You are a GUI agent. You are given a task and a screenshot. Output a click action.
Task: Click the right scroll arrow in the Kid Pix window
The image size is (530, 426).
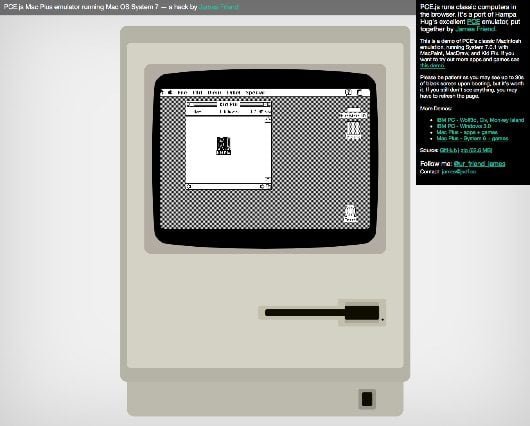[x=262, y=186]
